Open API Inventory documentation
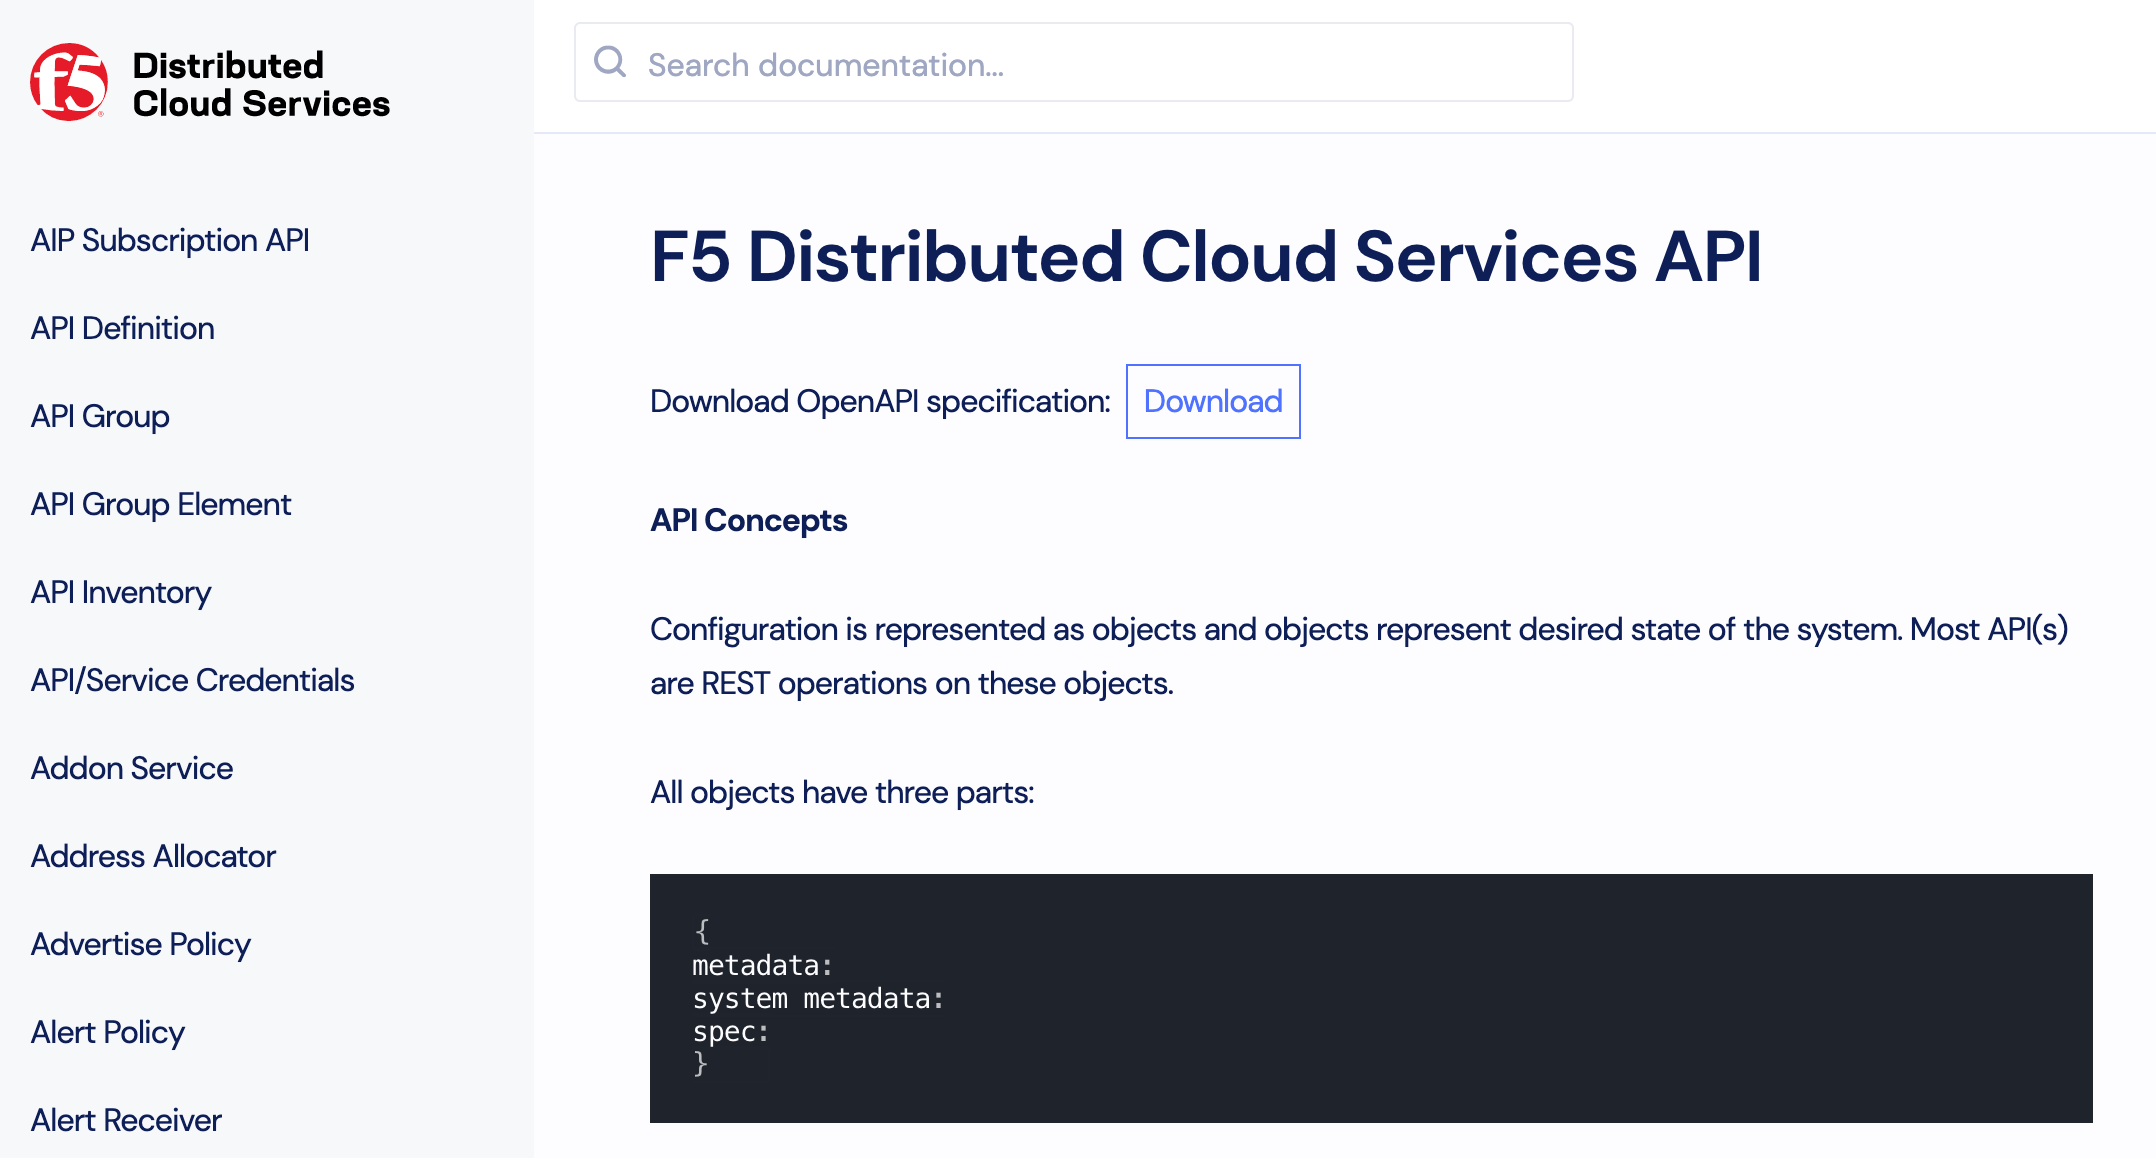 click(121, 592)
